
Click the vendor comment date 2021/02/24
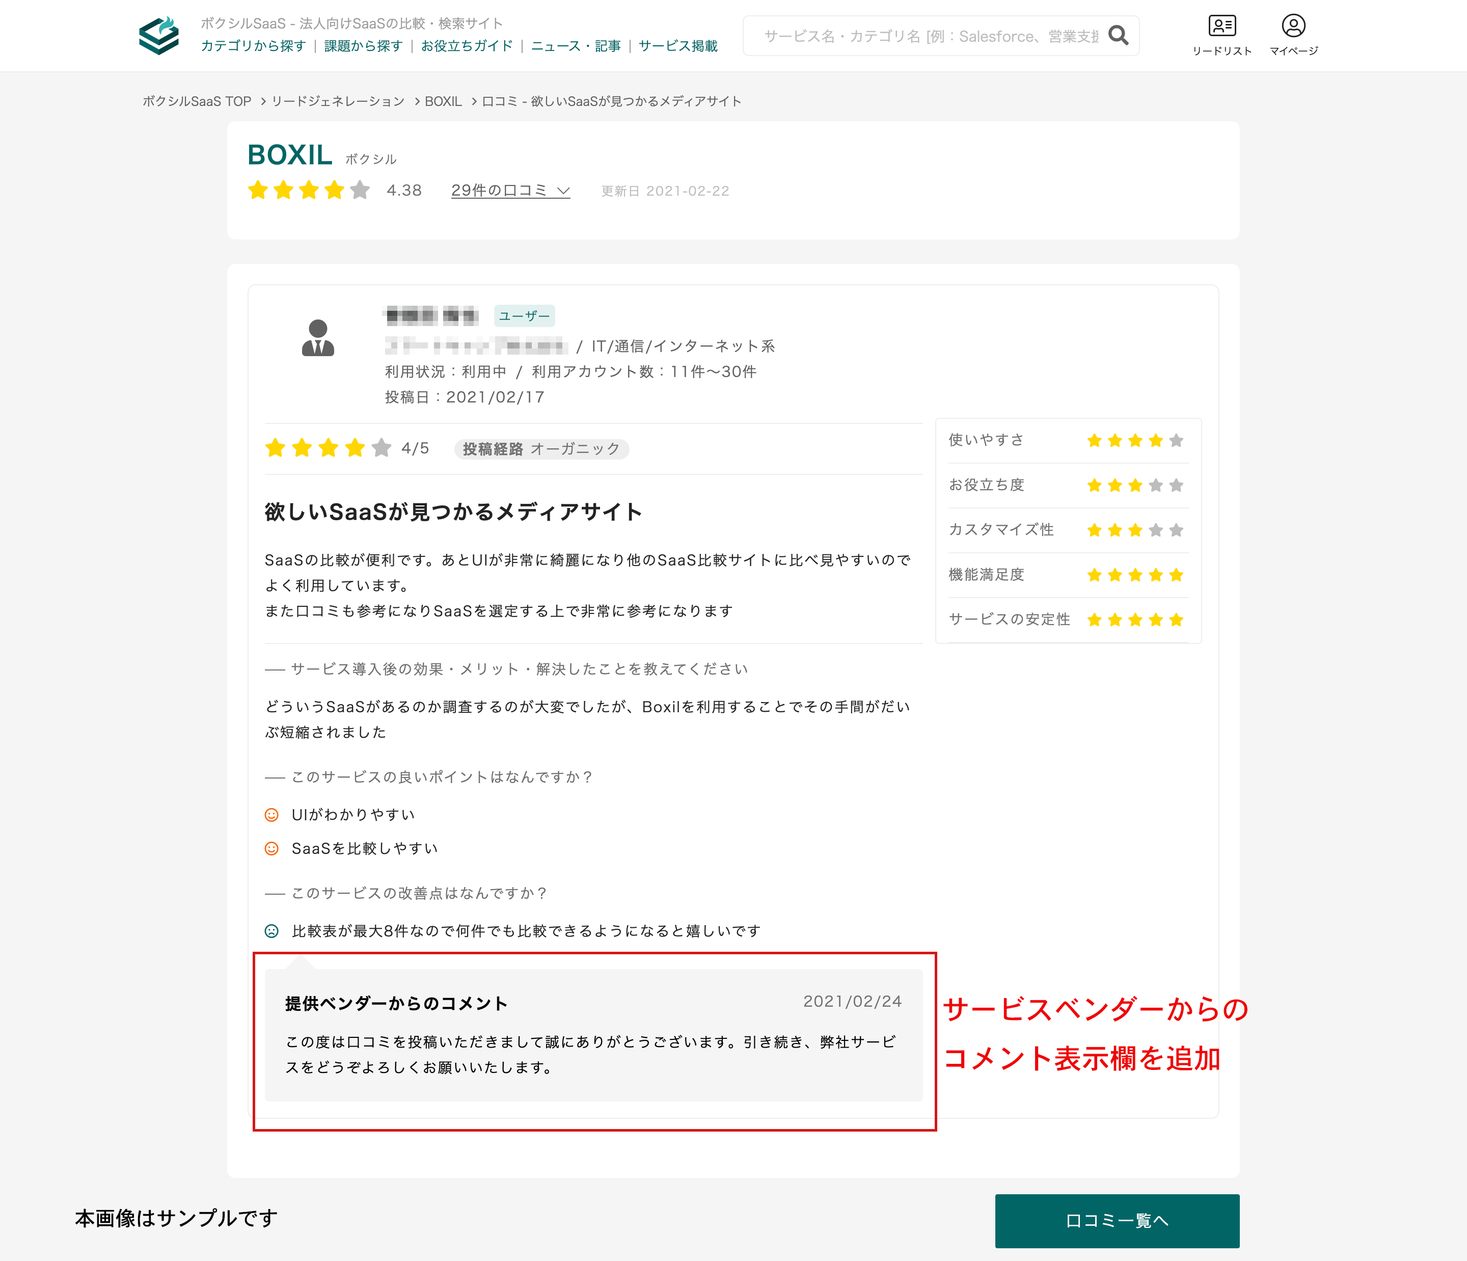[x=852, y=1001]
